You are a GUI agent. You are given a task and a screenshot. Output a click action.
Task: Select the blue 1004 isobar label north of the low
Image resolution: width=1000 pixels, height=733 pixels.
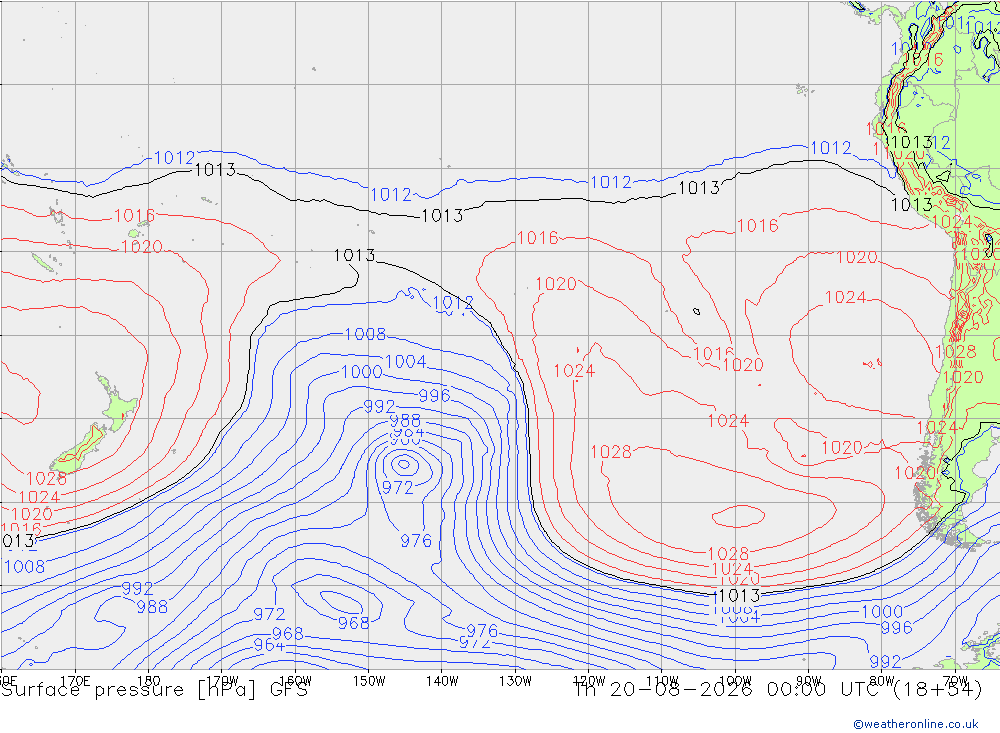coord(406,362)
